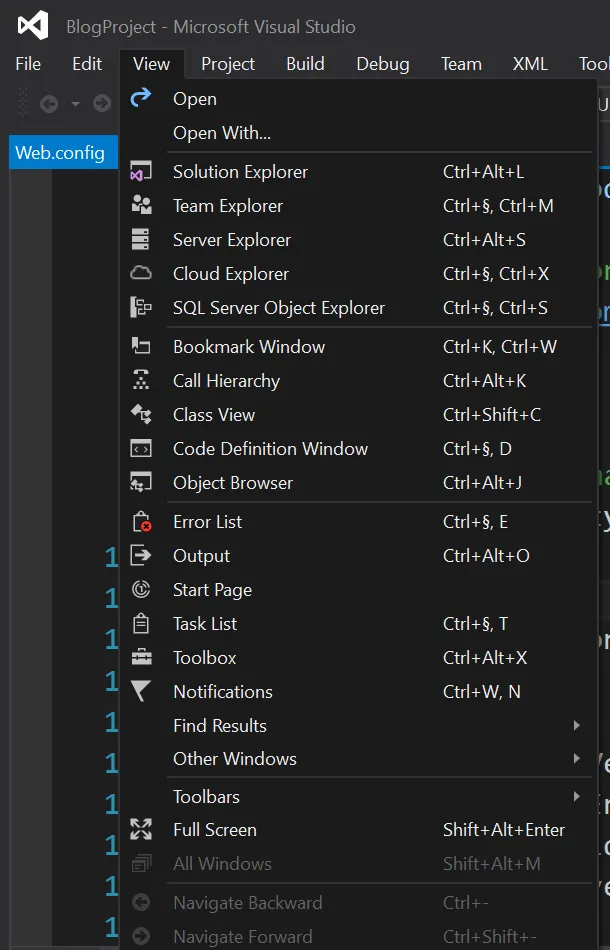Select SQL Server Object Explorer entry

[357, 307]
